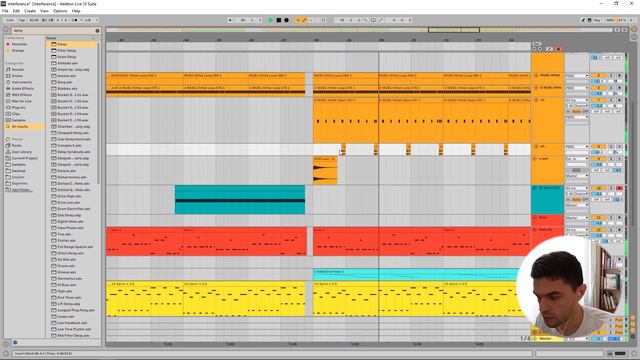This screenshot has width=640, height=360.
Task: Select the Delay device in results
Action: pyautogui.click(x=62, y=44)
